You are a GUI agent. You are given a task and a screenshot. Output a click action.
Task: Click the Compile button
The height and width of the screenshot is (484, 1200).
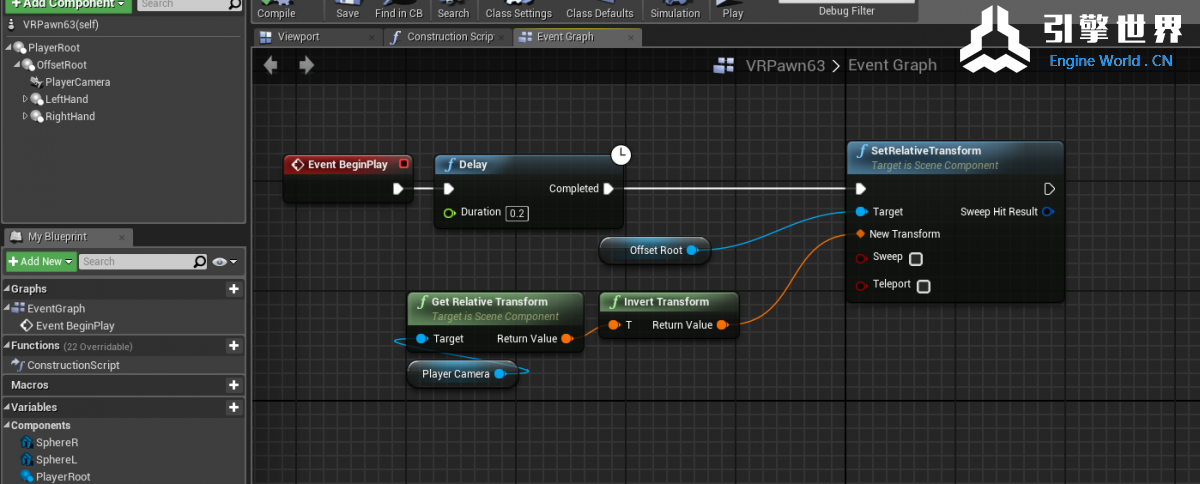(x=276, y=10)
